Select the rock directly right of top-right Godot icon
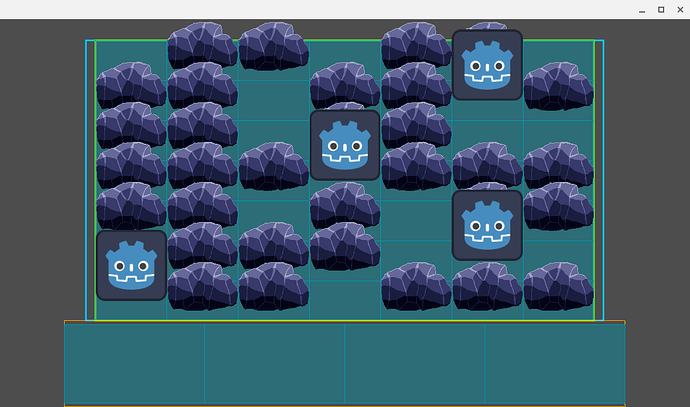This screenshot has height=407, width=690. coord(558,86)
